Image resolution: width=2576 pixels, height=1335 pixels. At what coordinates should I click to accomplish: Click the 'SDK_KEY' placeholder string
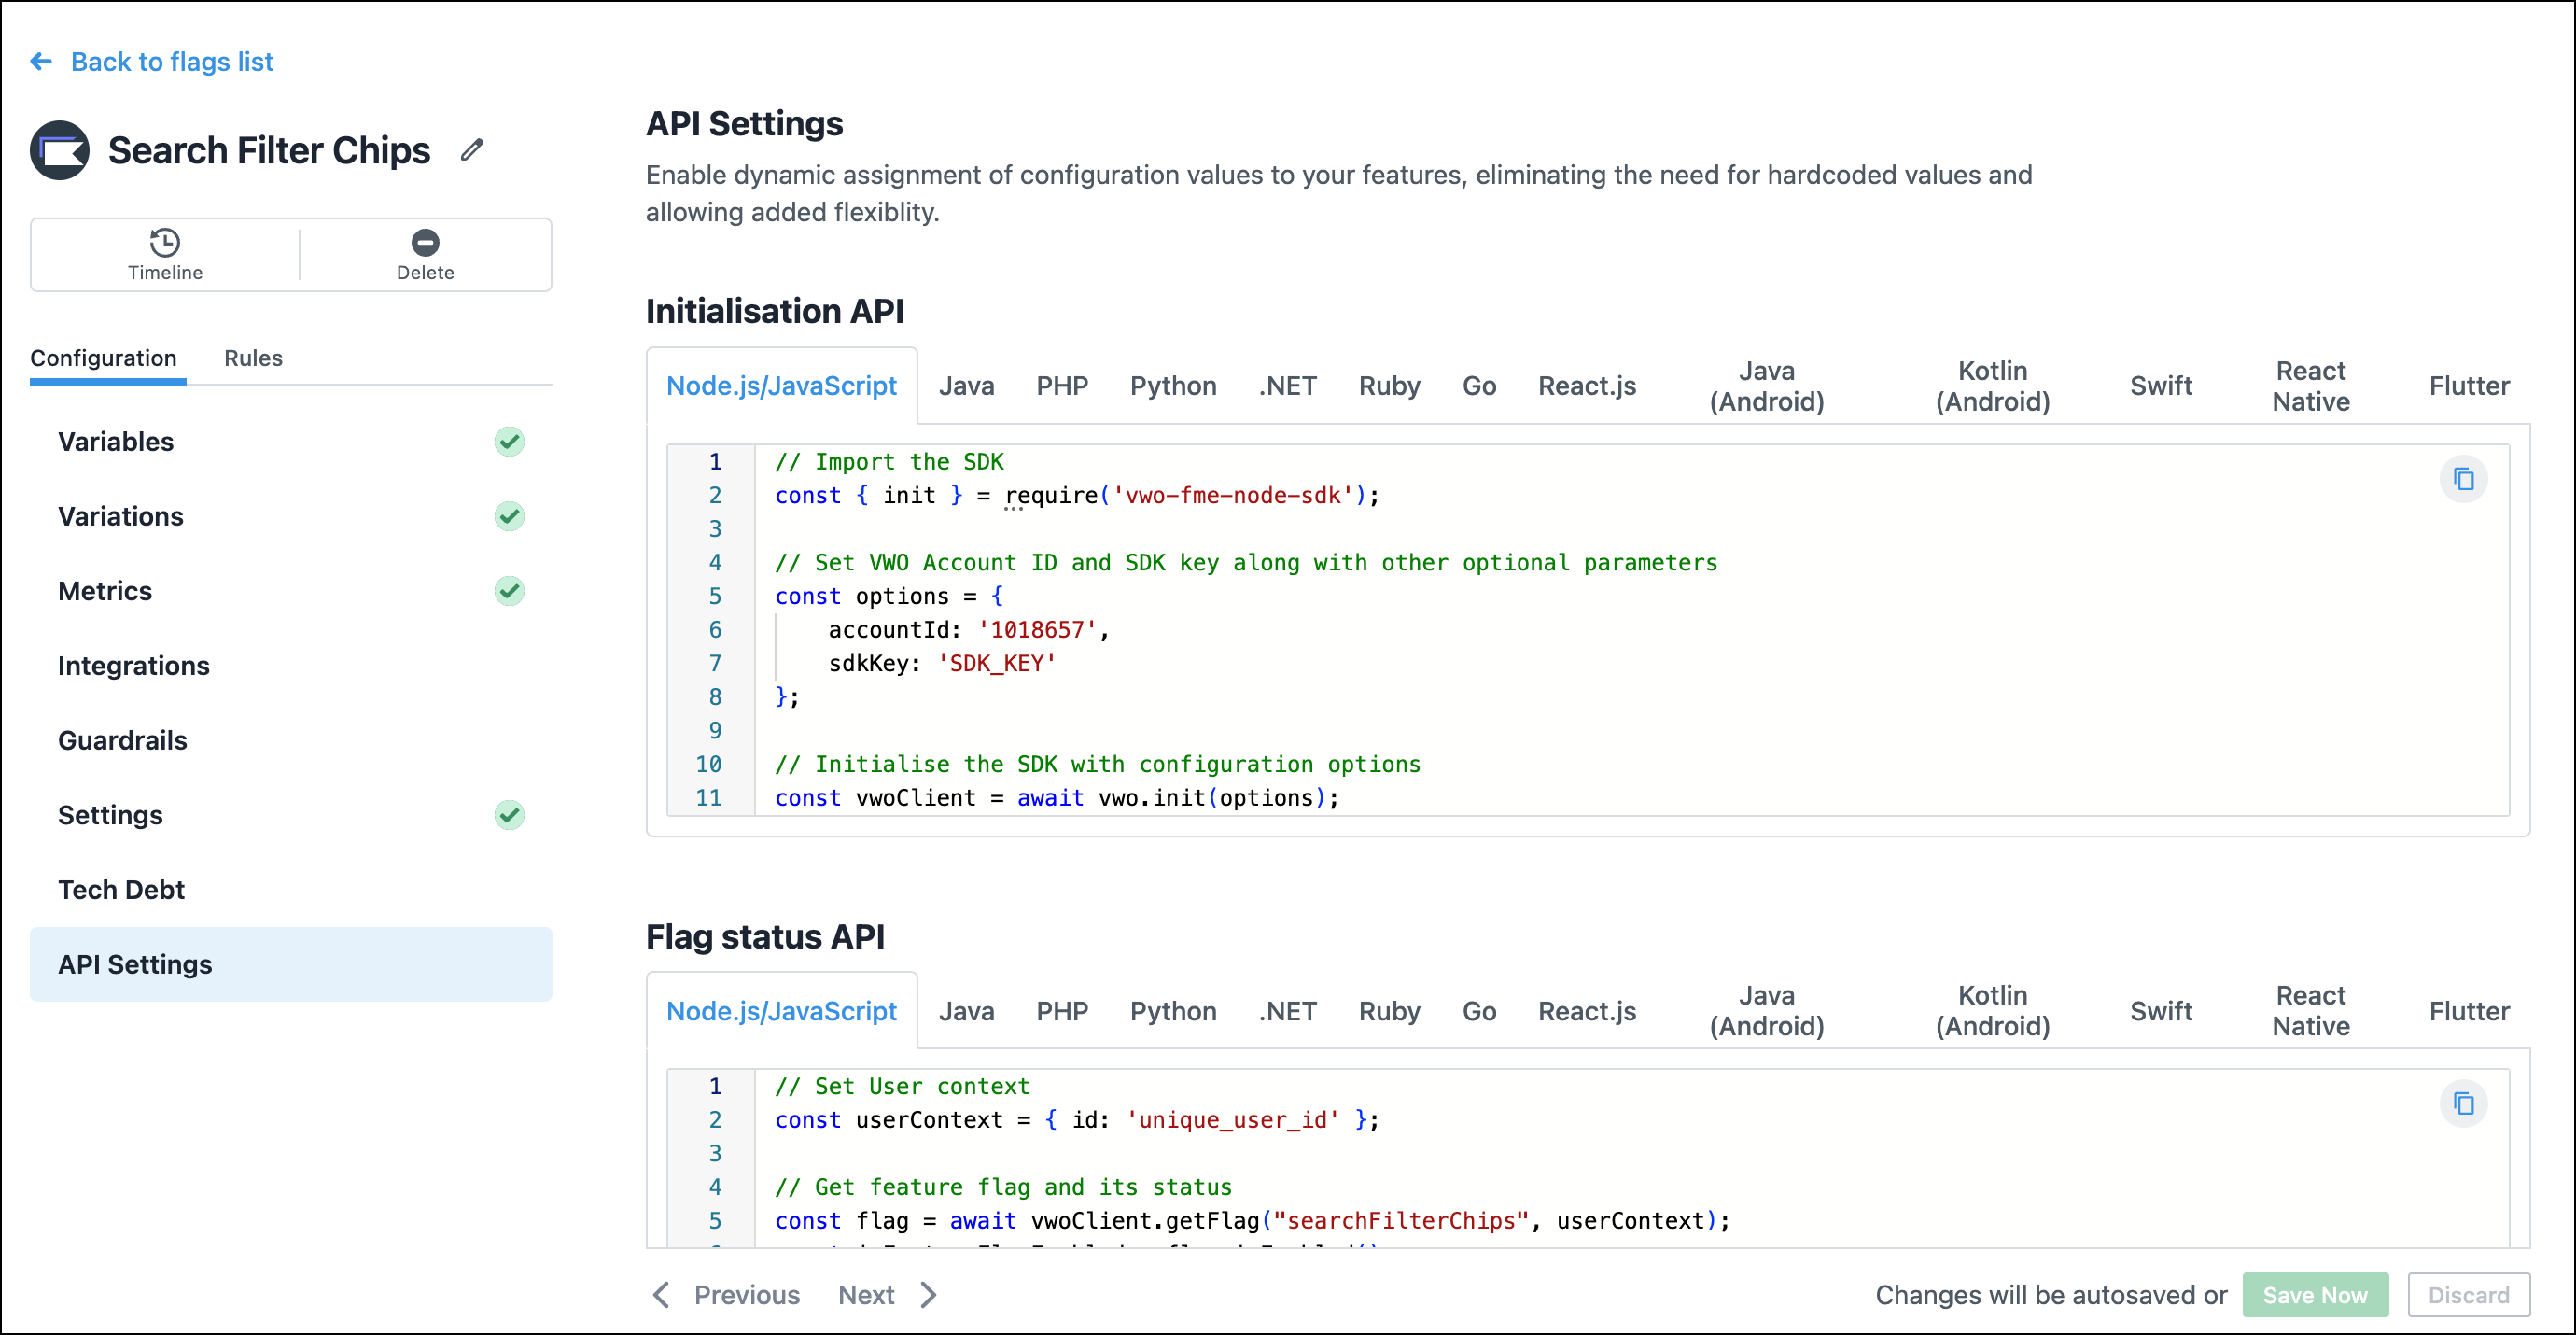coord(996,663)
